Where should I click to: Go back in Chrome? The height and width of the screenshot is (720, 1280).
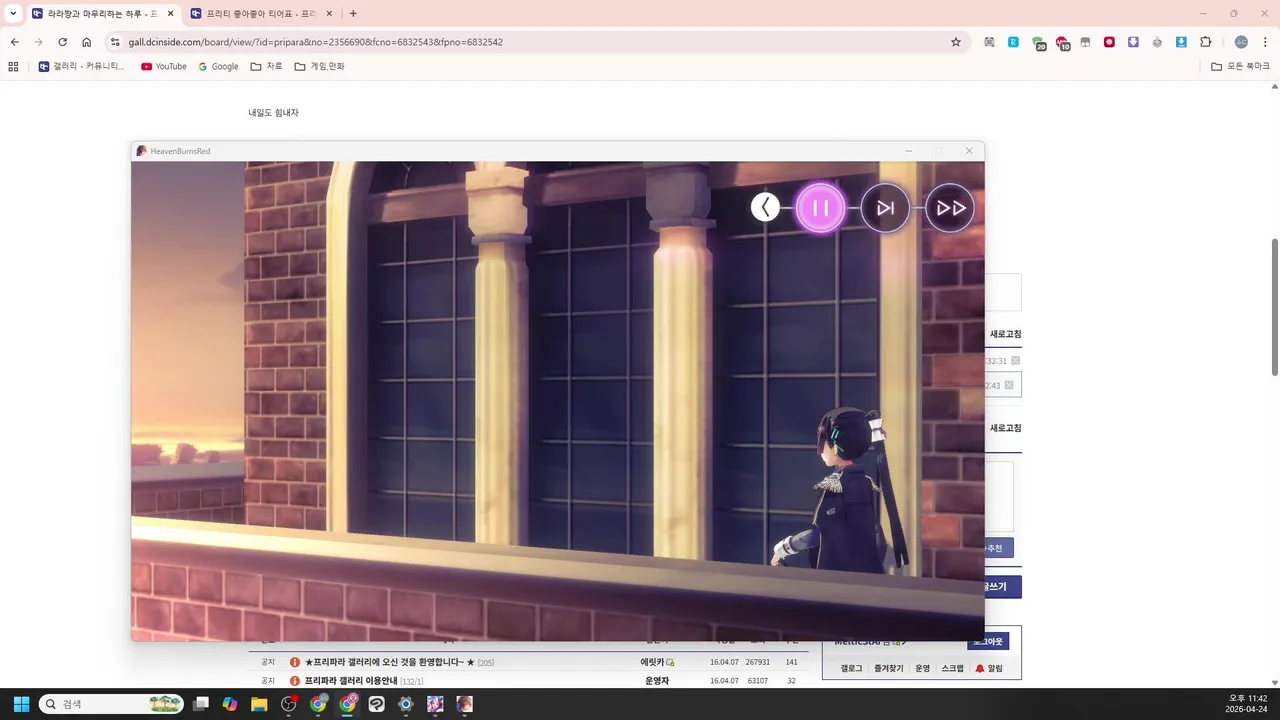click(15, 42)
